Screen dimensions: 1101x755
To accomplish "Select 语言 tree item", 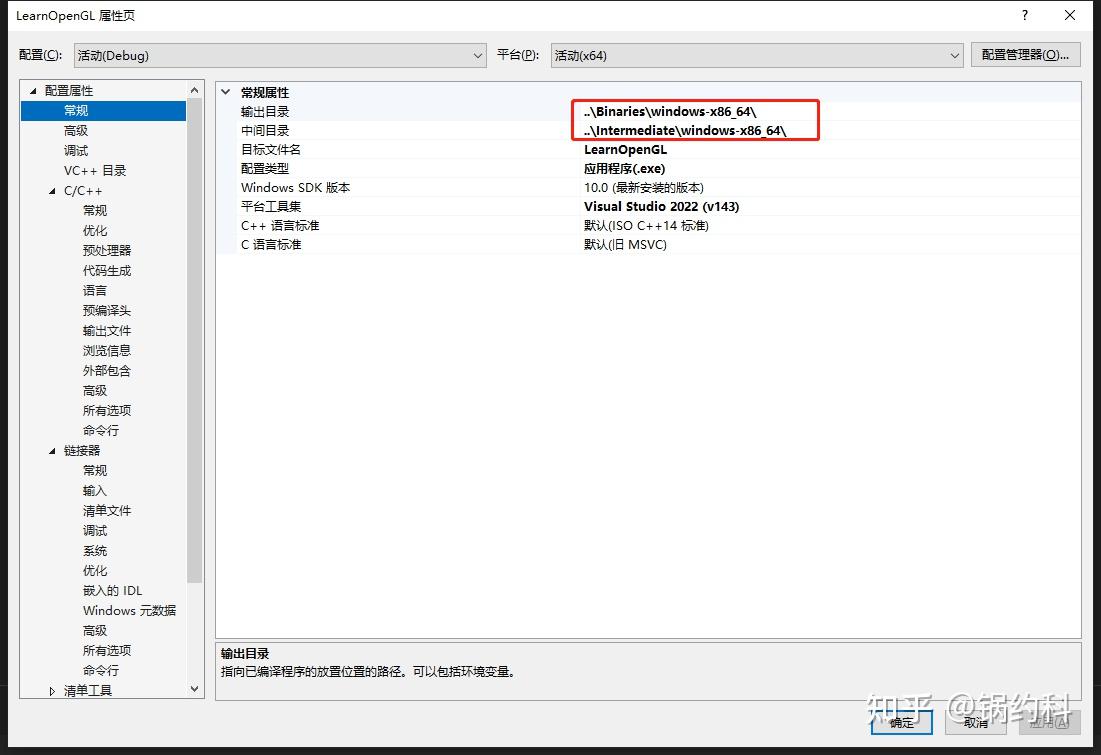I will pyautogui.click(x=95, y=291).
